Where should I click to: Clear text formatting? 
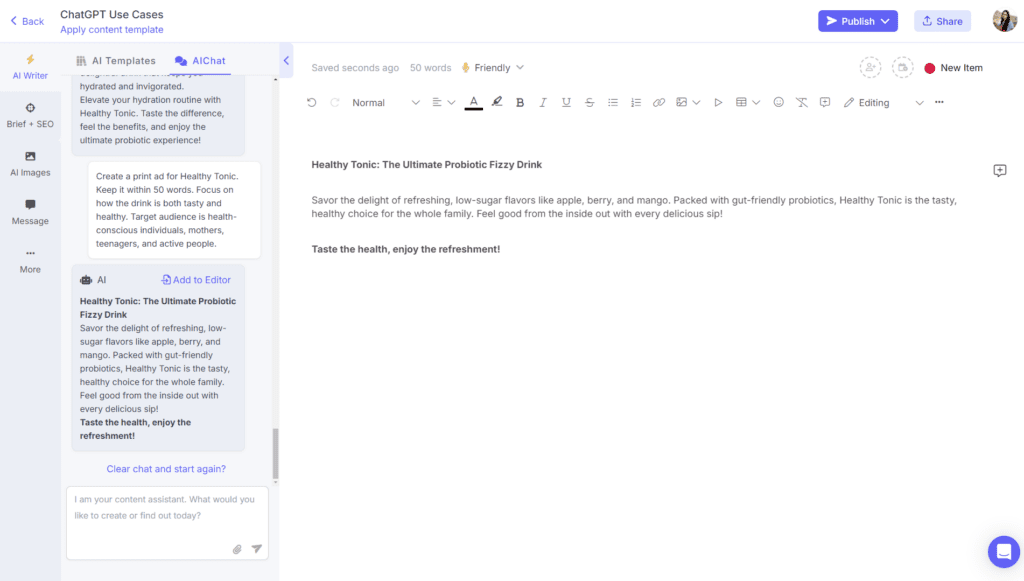(x=801, y=102)
